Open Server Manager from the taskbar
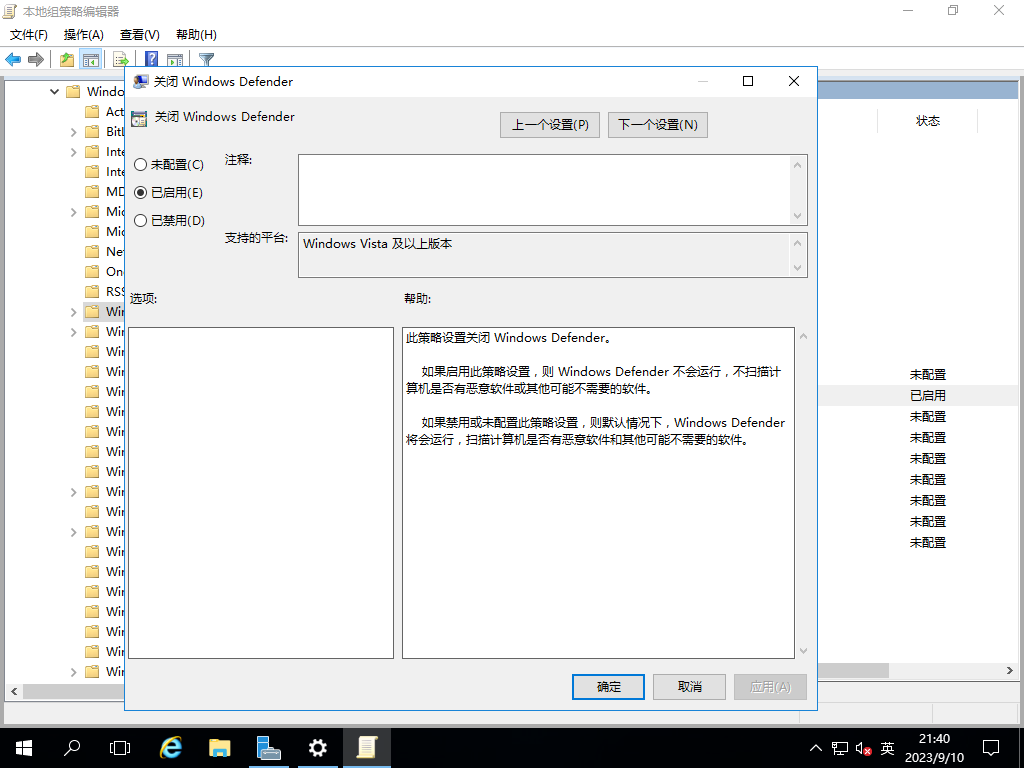 click(268, 748)
